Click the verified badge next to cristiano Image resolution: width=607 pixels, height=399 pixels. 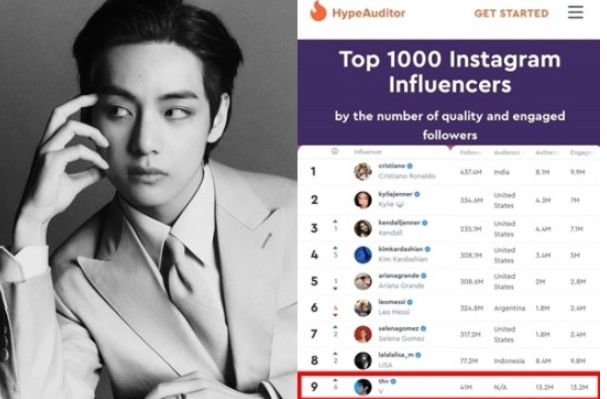click(x=410, y=166)
